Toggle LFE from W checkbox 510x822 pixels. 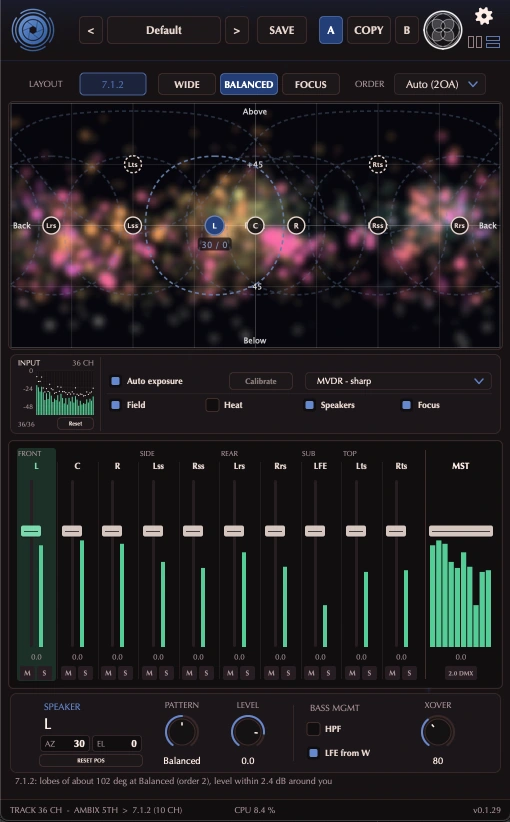(x=313, y=753)
